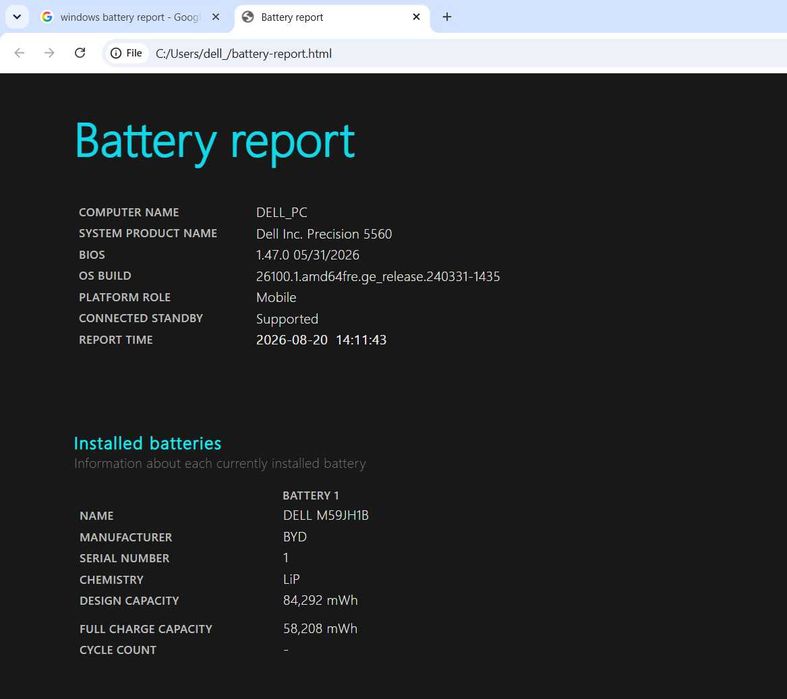
Task: Select the battery name DELL M59JH1B
Action: tap(326, 515)
